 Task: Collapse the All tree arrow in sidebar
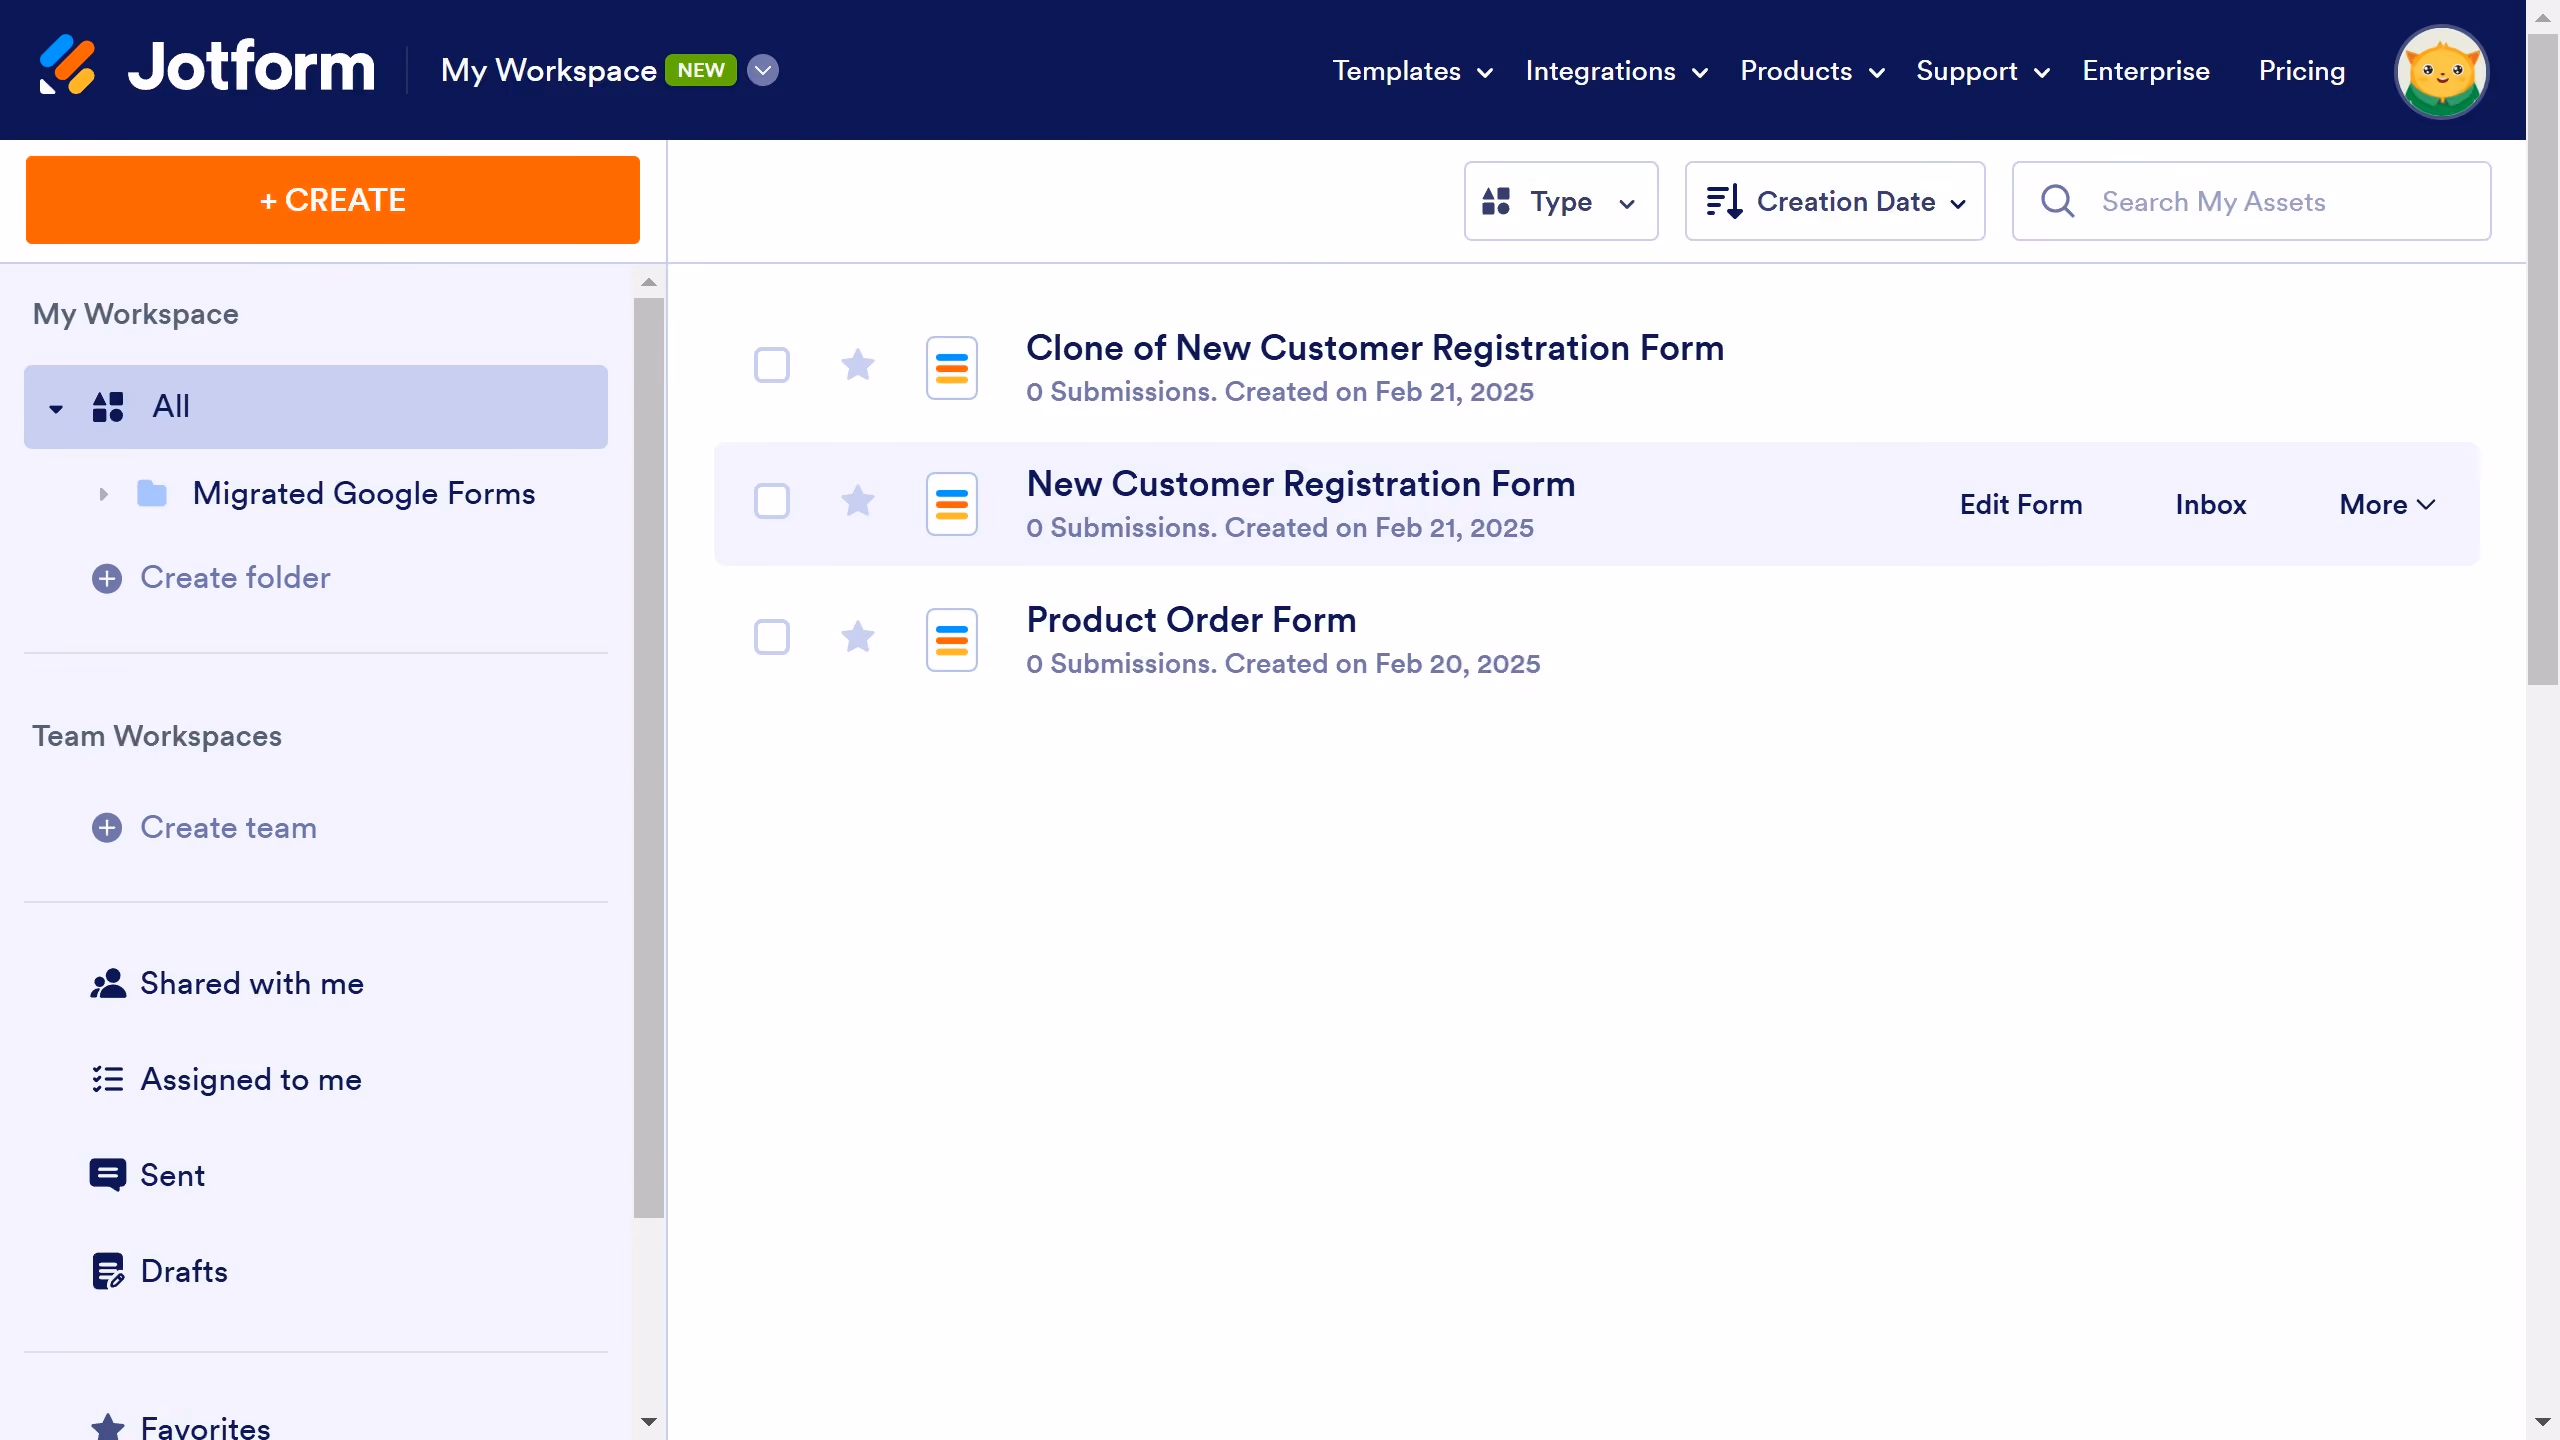click(x=56, y=408)
